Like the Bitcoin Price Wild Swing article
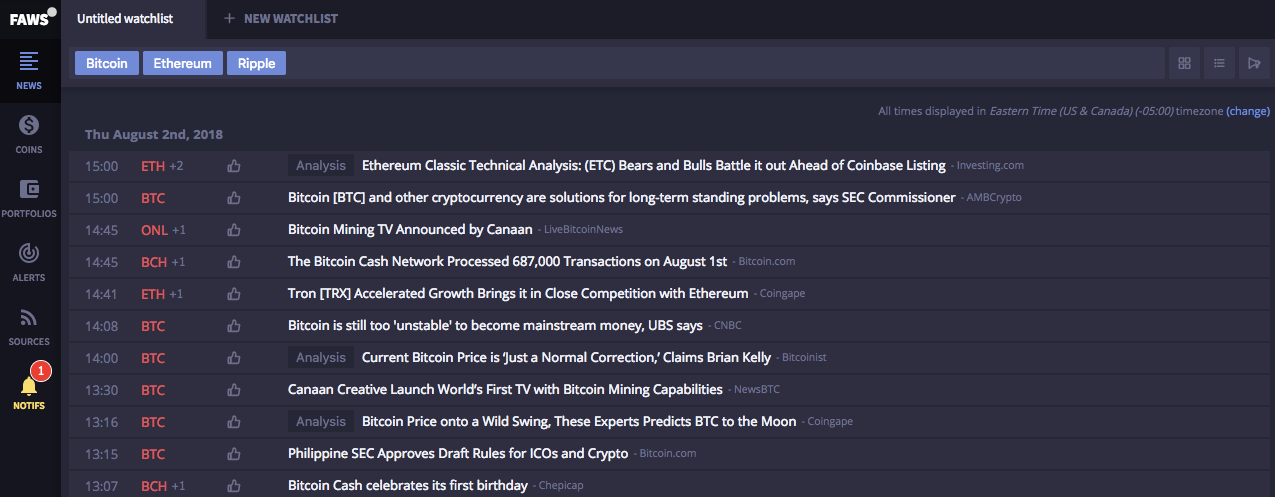1275x497 pixels. pyautogui.click(x=234, y=422)
